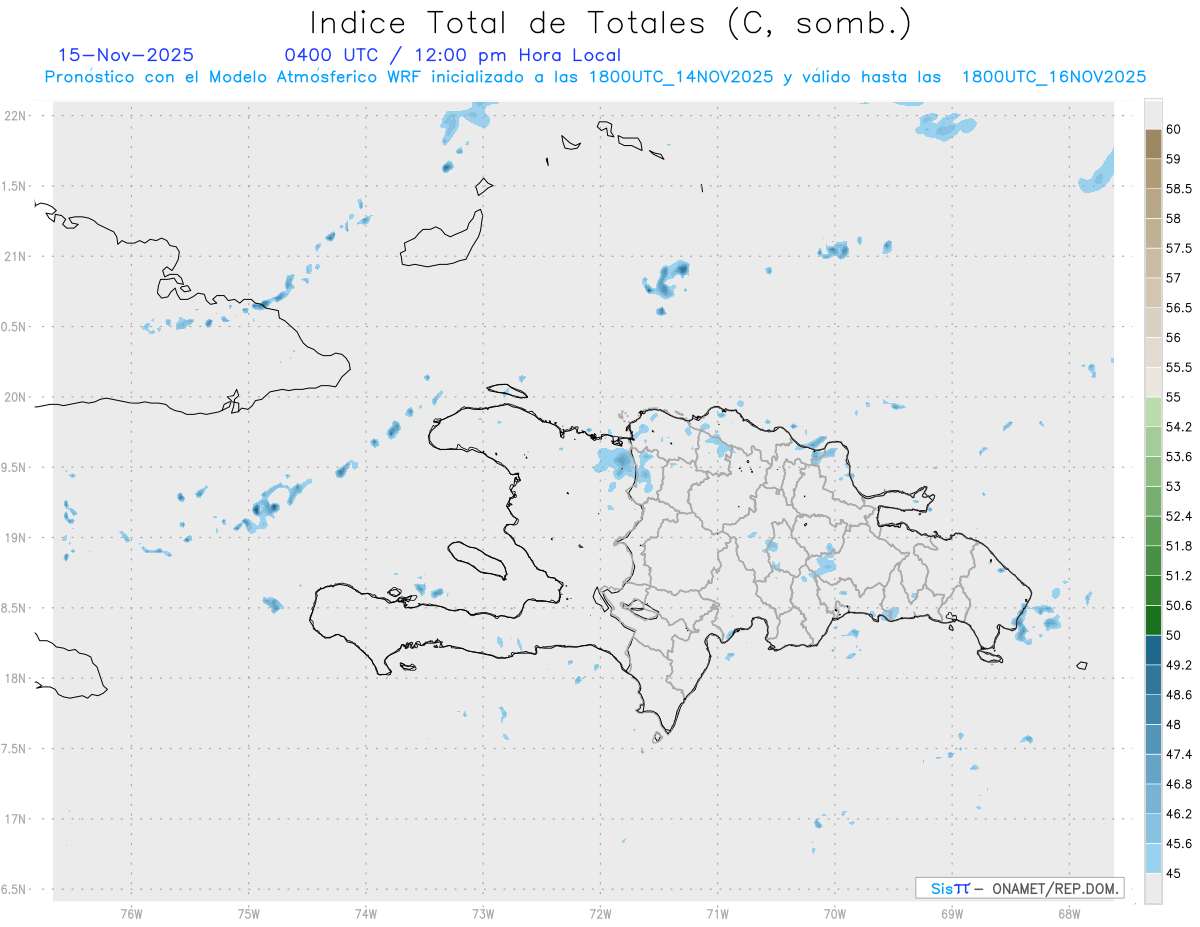The height and width of the screenshot is (927, 1200).
Task: Click the colorbar value '45.6'
Action: pyautogui.click(x=1179, y=844)
